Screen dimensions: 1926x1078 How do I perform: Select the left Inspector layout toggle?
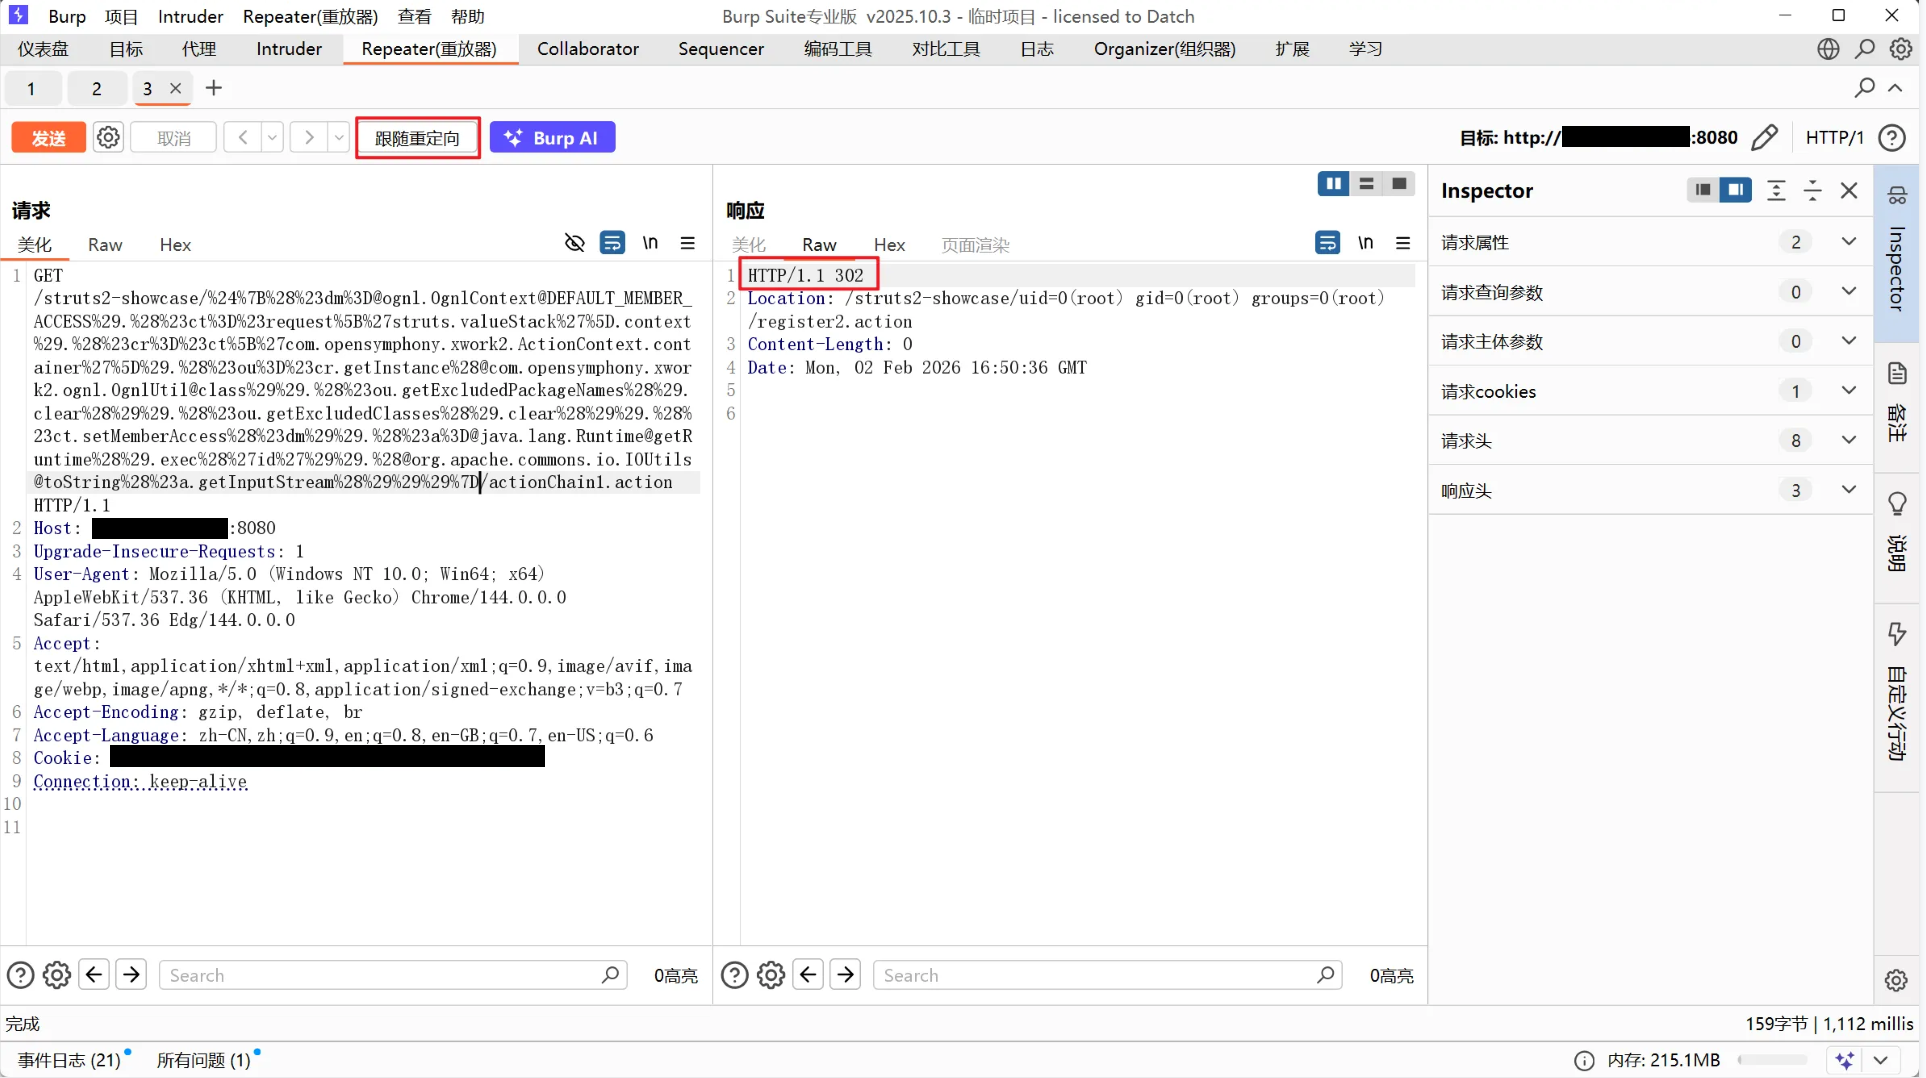(1702, 190)
